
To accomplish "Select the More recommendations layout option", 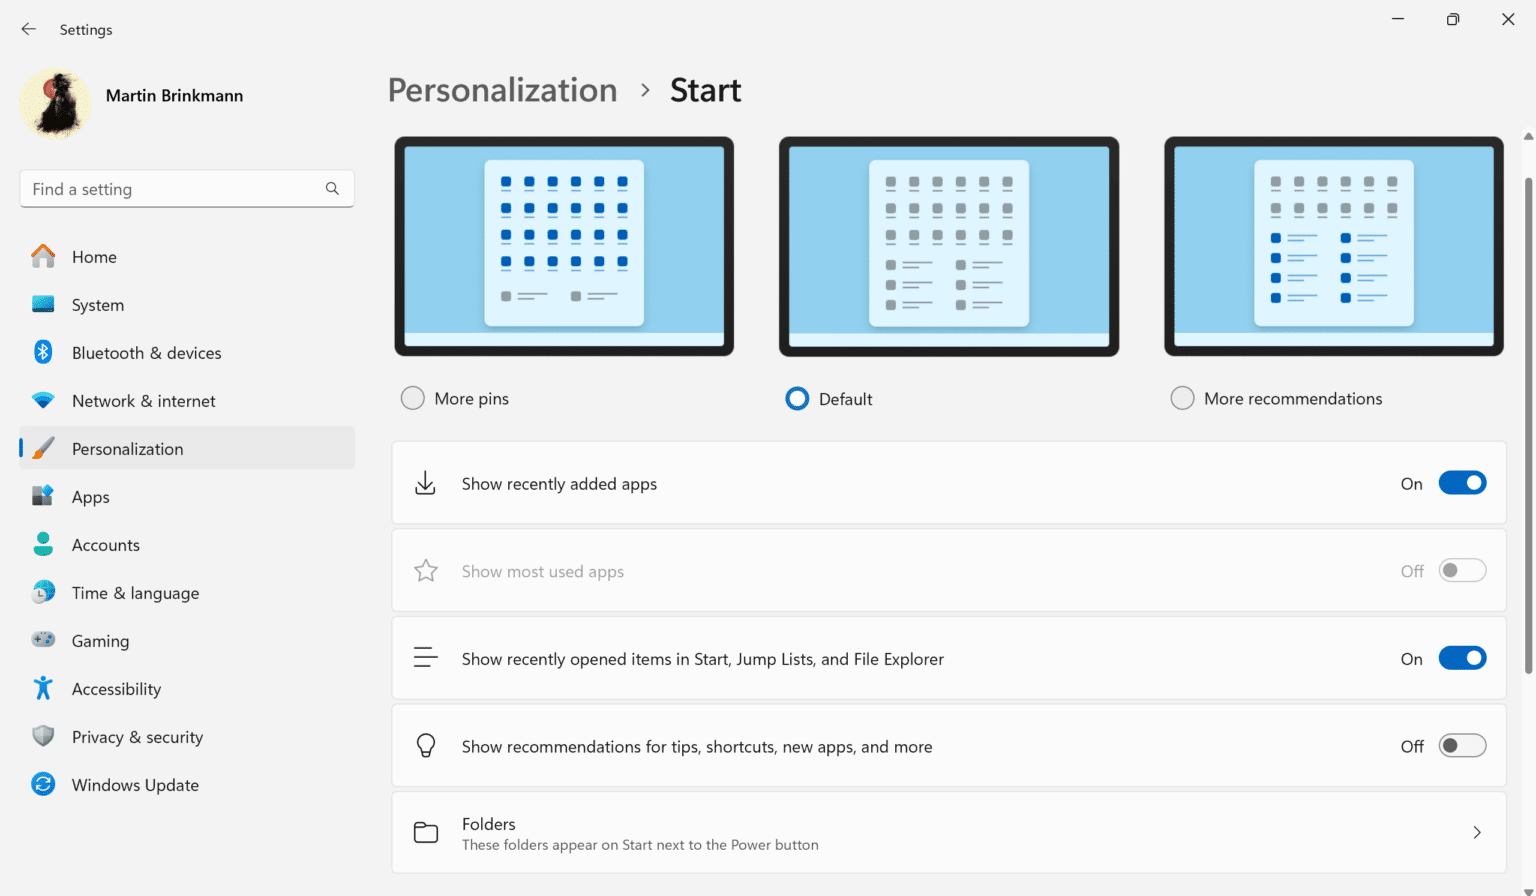I will (1182, 398).
